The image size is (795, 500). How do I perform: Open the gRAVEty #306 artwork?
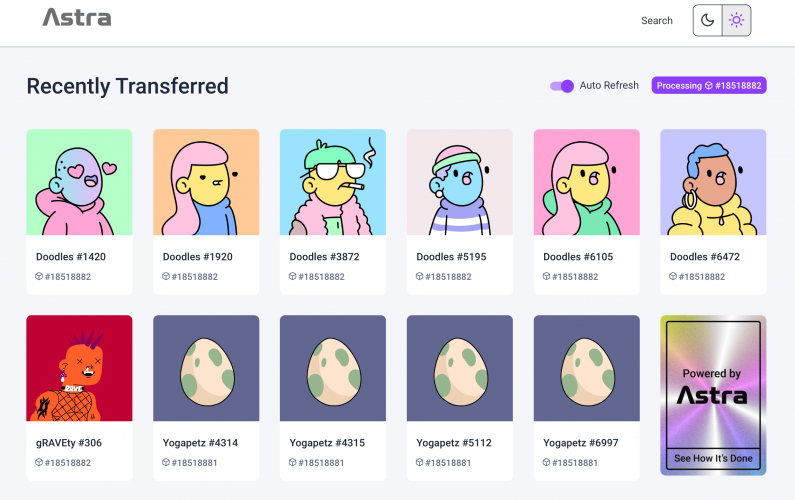point(79,368)
